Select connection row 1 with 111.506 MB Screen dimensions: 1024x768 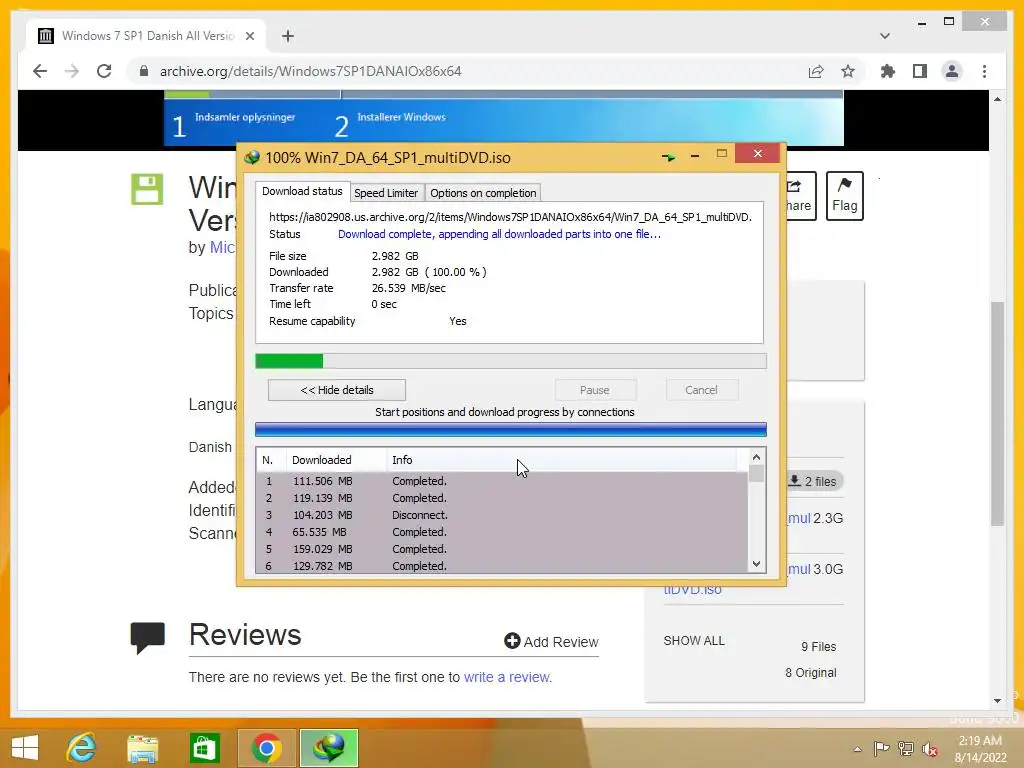point(502,481)
